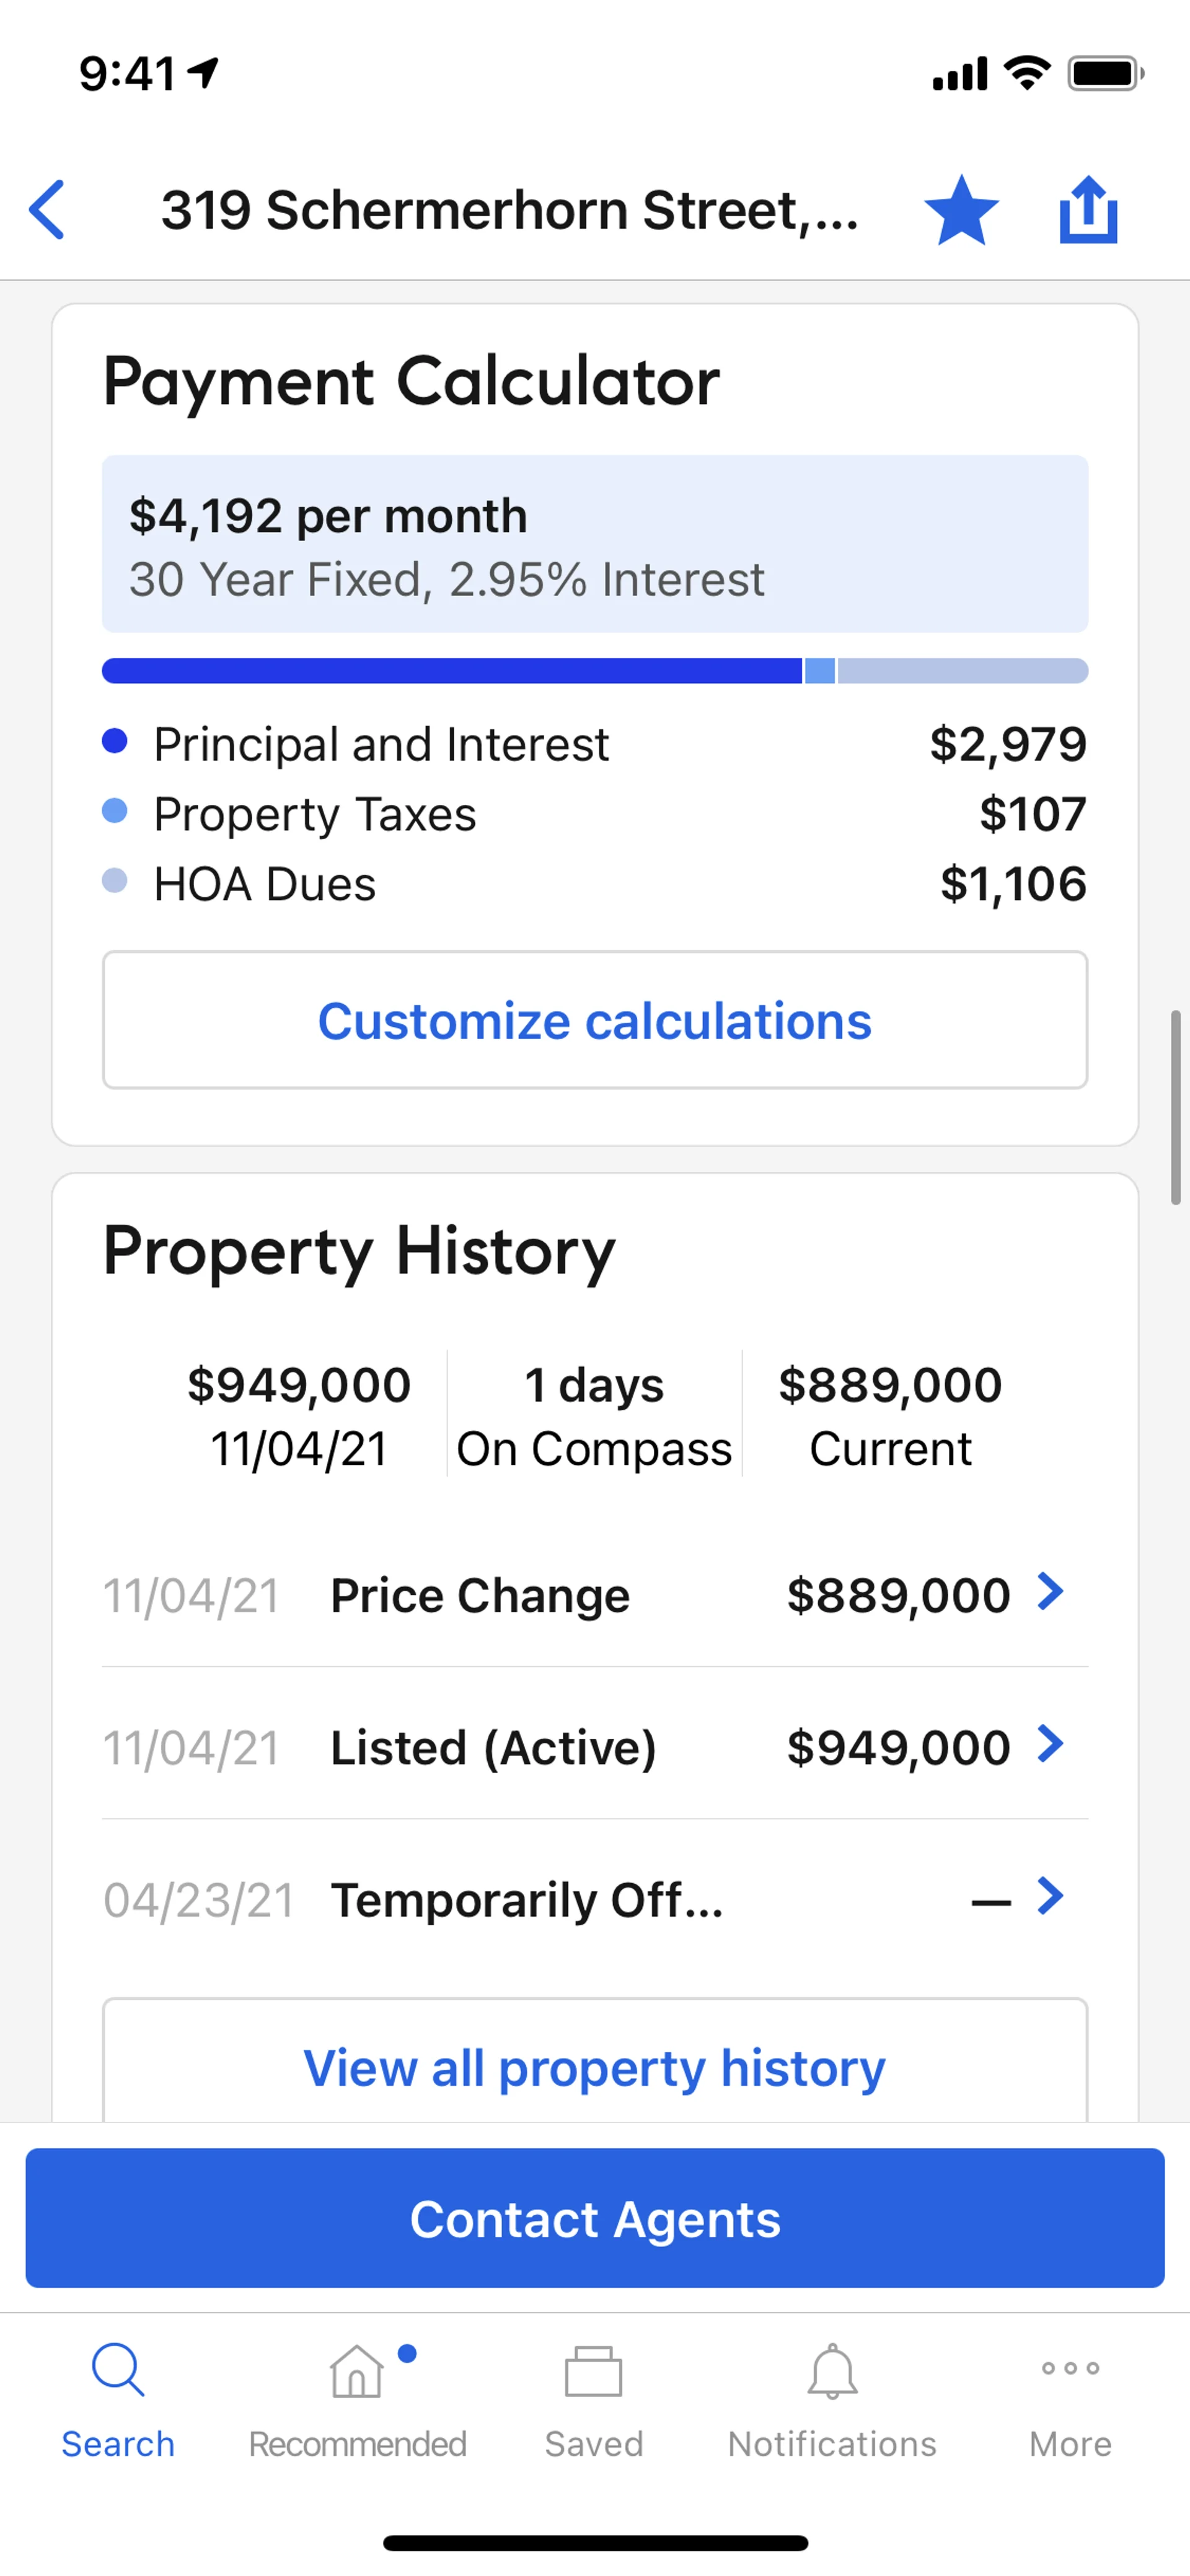Screen dimensions: 1190x2576
Task: Tap the $4,192 per month summary box
Action: pyautogui.click(x=595, y=544)
